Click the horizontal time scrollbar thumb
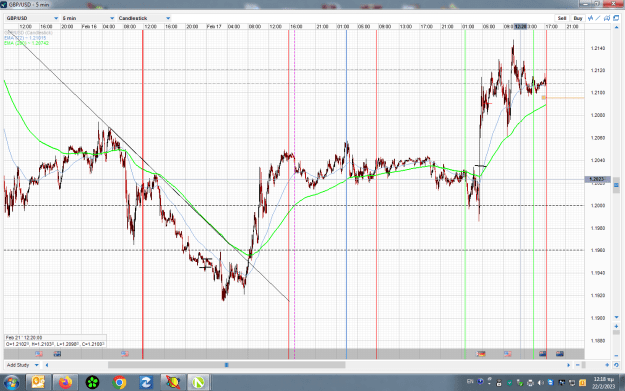The width and height of the screenshot is (625, 391). coord(226,365)
